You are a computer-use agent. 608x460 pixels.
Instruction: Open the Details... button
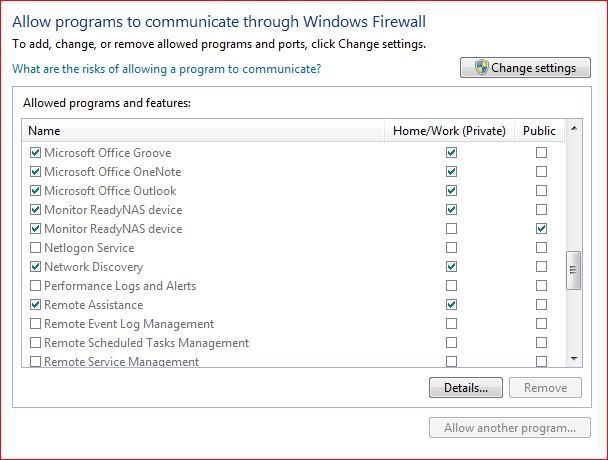point(466,387)
